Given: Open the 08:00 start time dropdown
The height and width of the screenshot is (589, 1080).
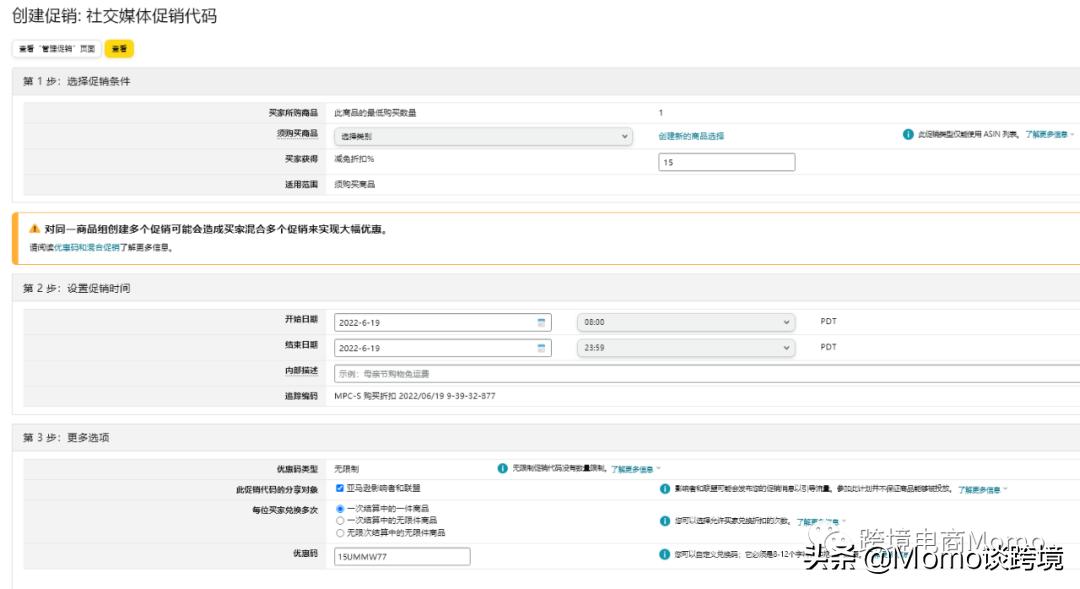Looking at the screenshot, I should point(688,322).
